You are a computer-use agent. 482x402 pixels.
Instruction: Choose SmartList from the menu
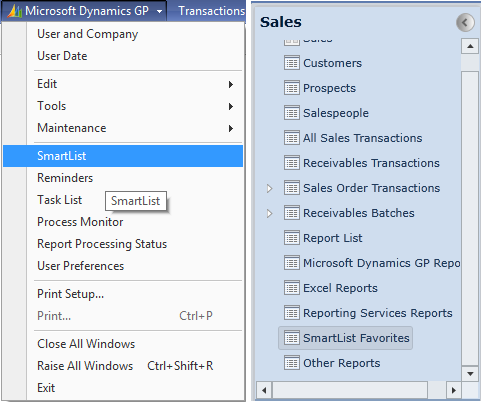coord(123,156)
